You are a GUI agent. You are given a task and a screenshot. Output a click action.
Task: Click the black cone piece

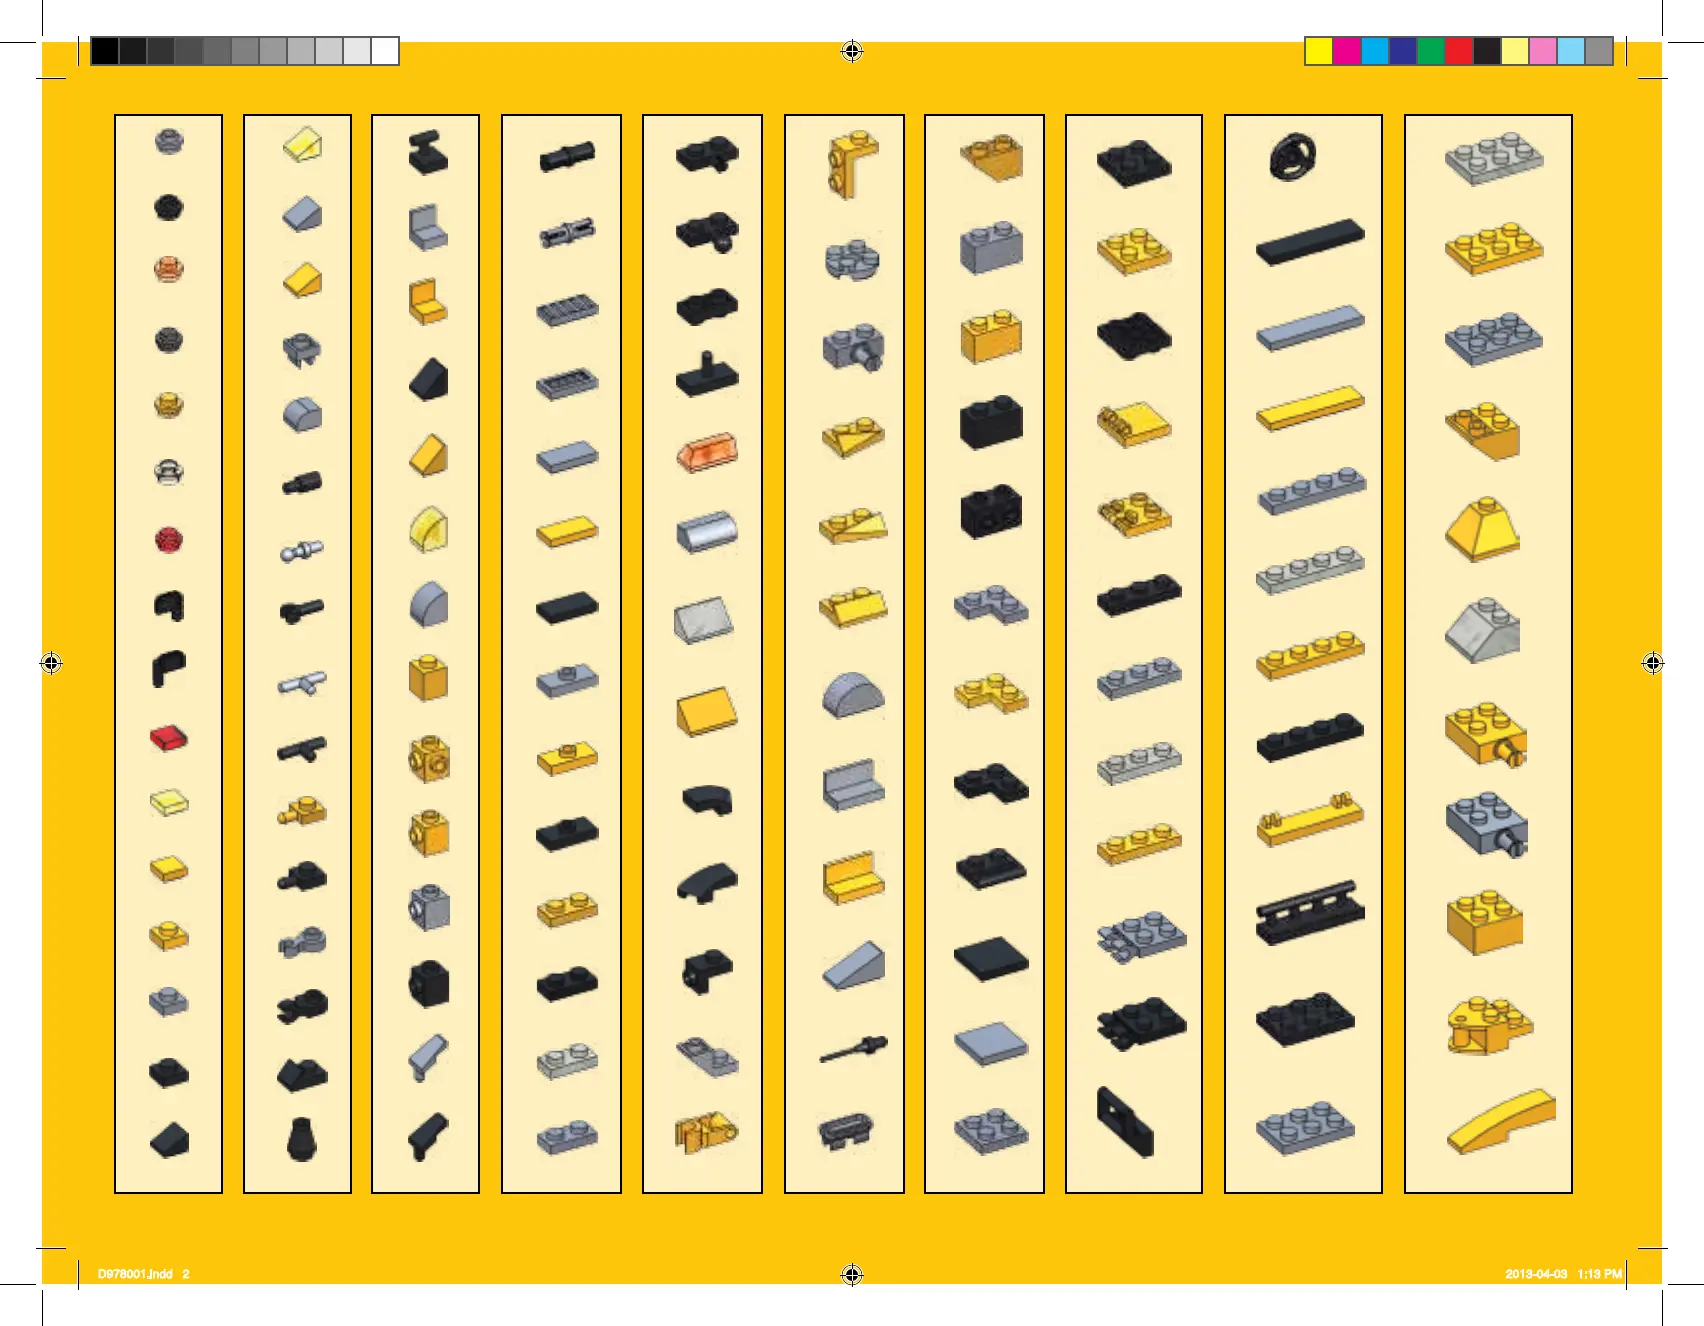click(301, 1139)
